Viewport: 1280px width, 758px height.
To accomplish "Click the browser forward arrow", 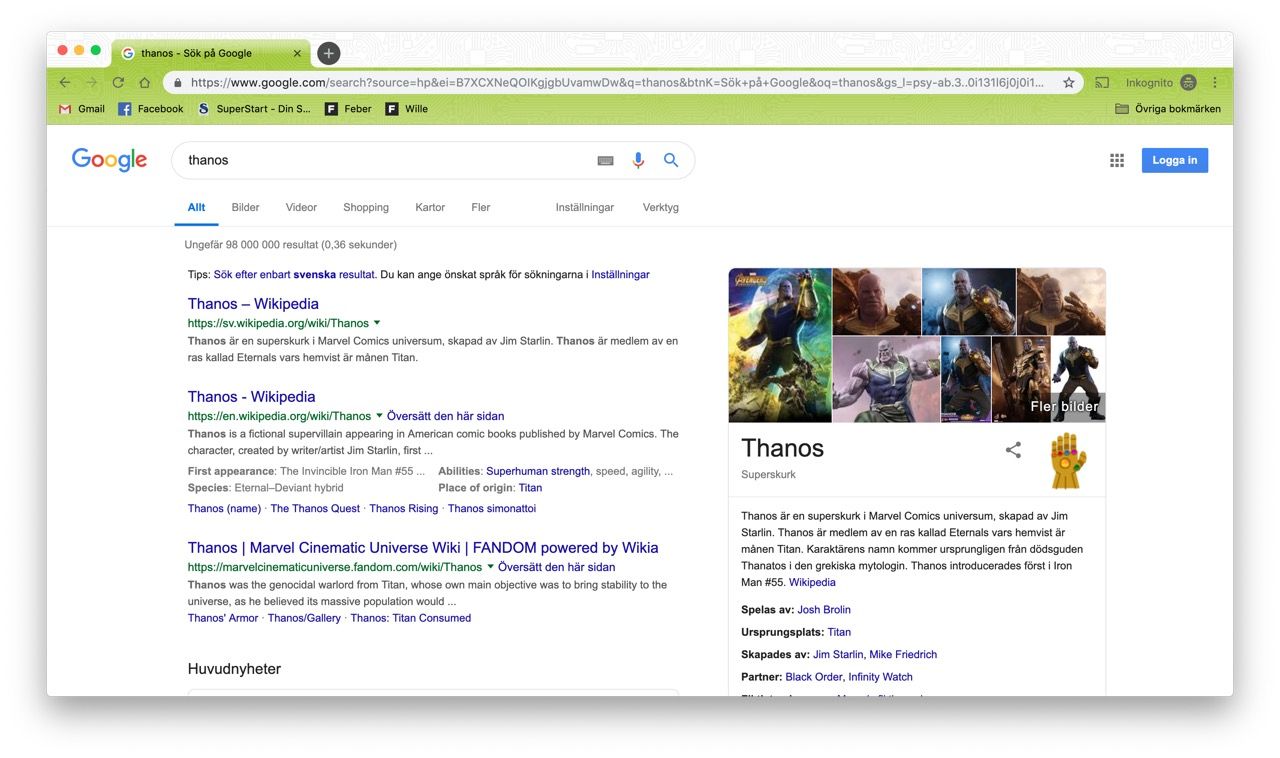I will pyautogui.click(x=92, y=83).
